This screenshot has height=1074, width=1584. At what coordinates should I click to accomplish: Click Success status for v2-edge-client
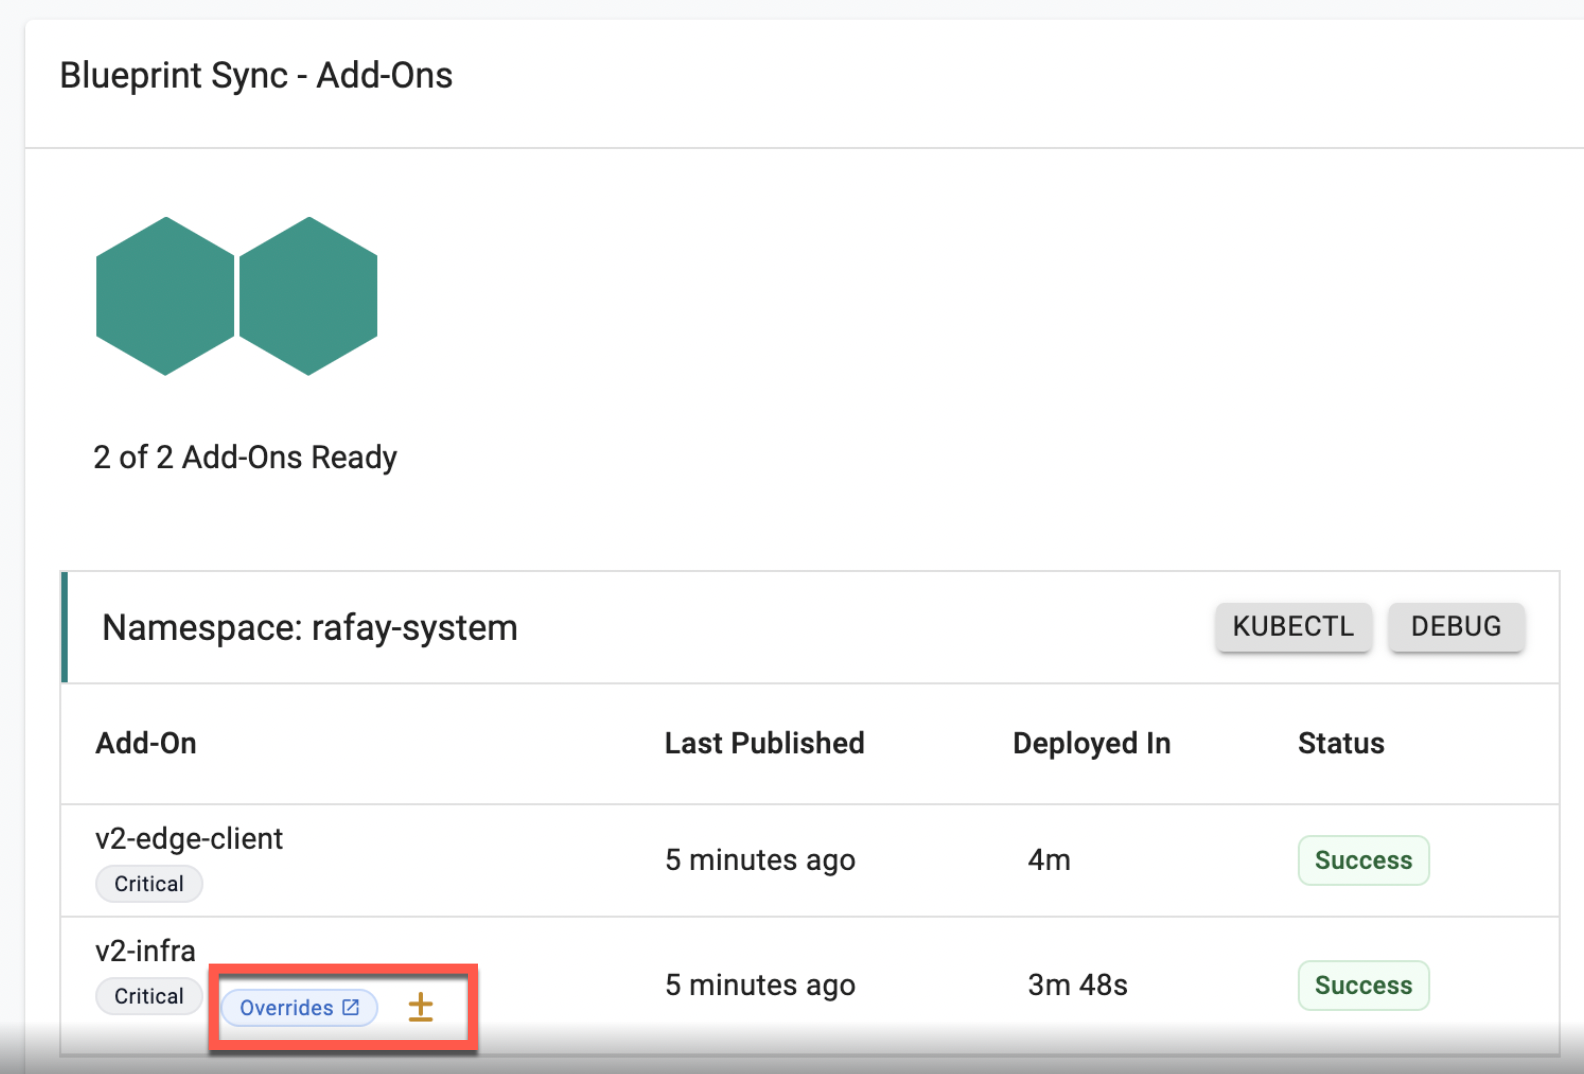(x=1363, y=860)
